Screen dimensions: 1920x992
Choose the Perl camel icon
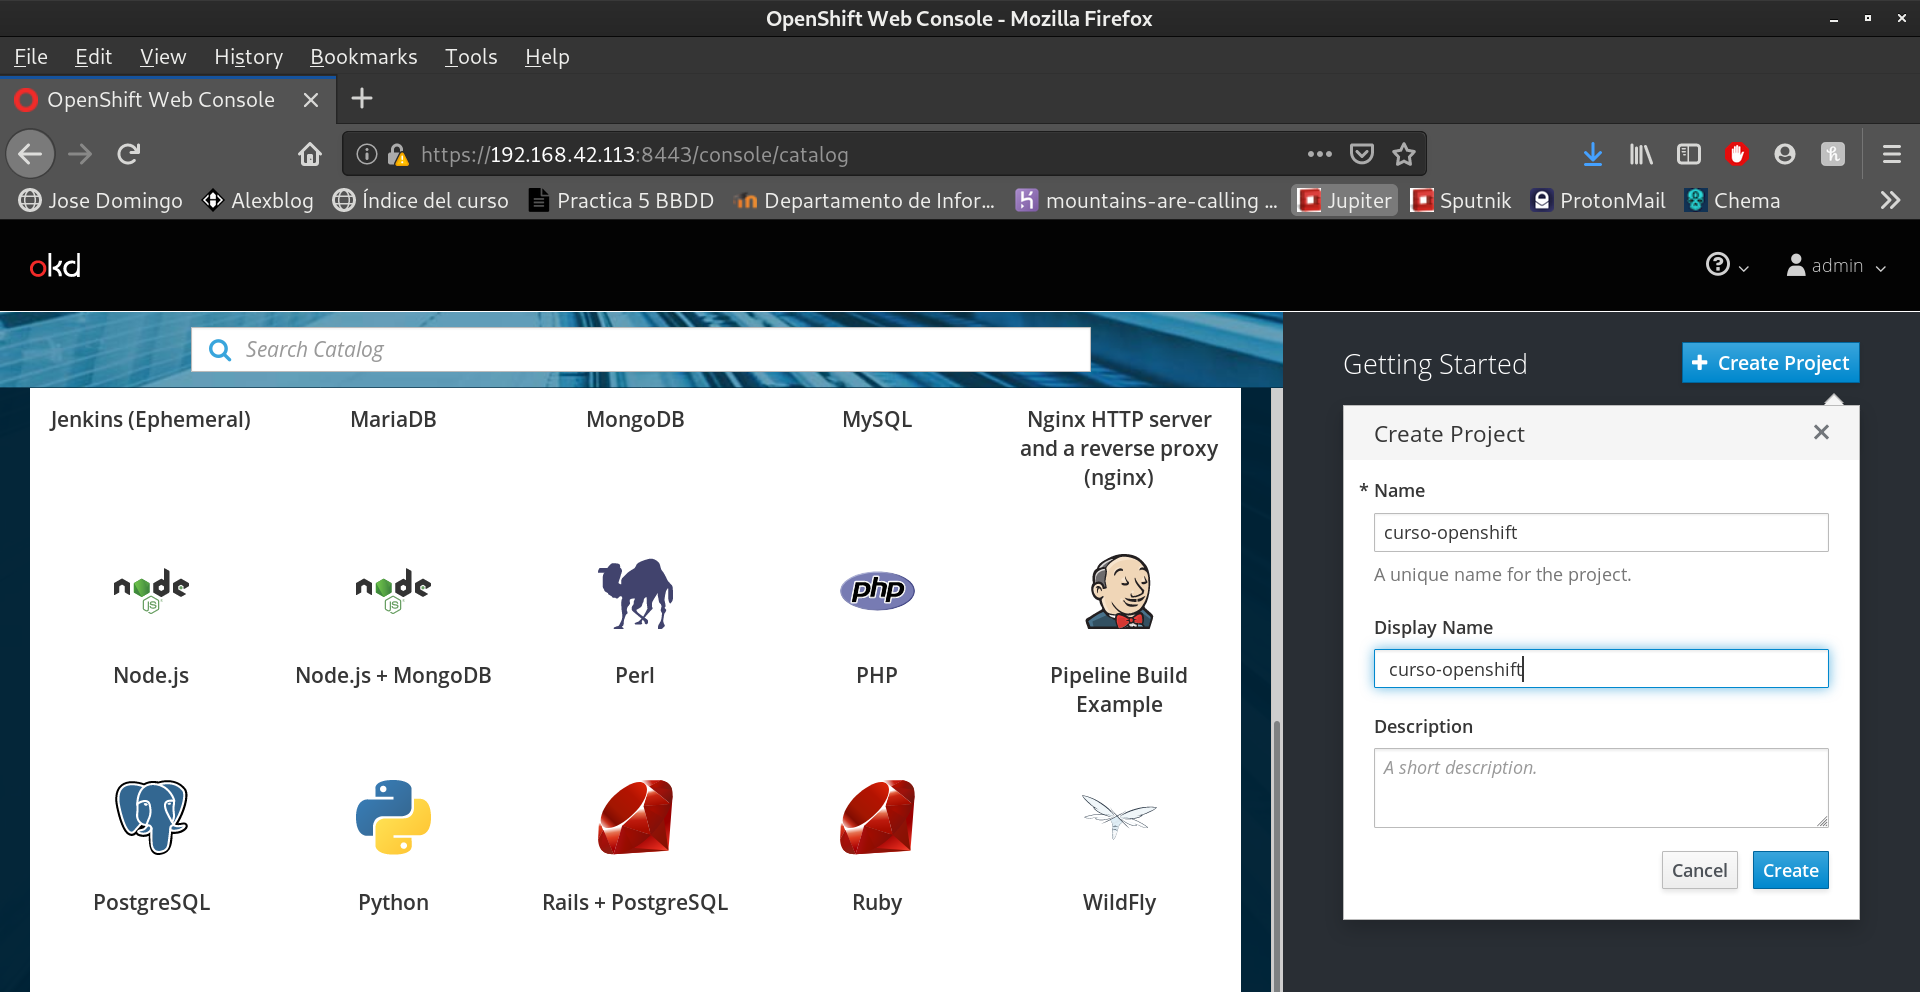[635, 592]
